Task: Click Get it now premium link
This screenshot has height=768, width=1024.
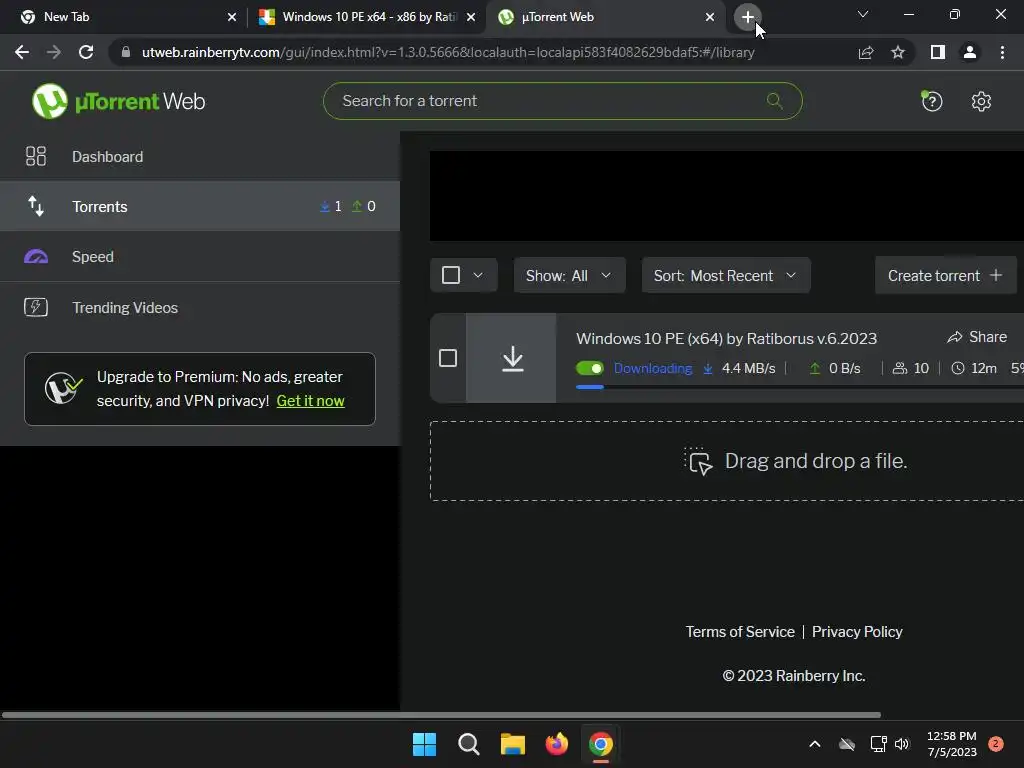Action: pos(310,400)
